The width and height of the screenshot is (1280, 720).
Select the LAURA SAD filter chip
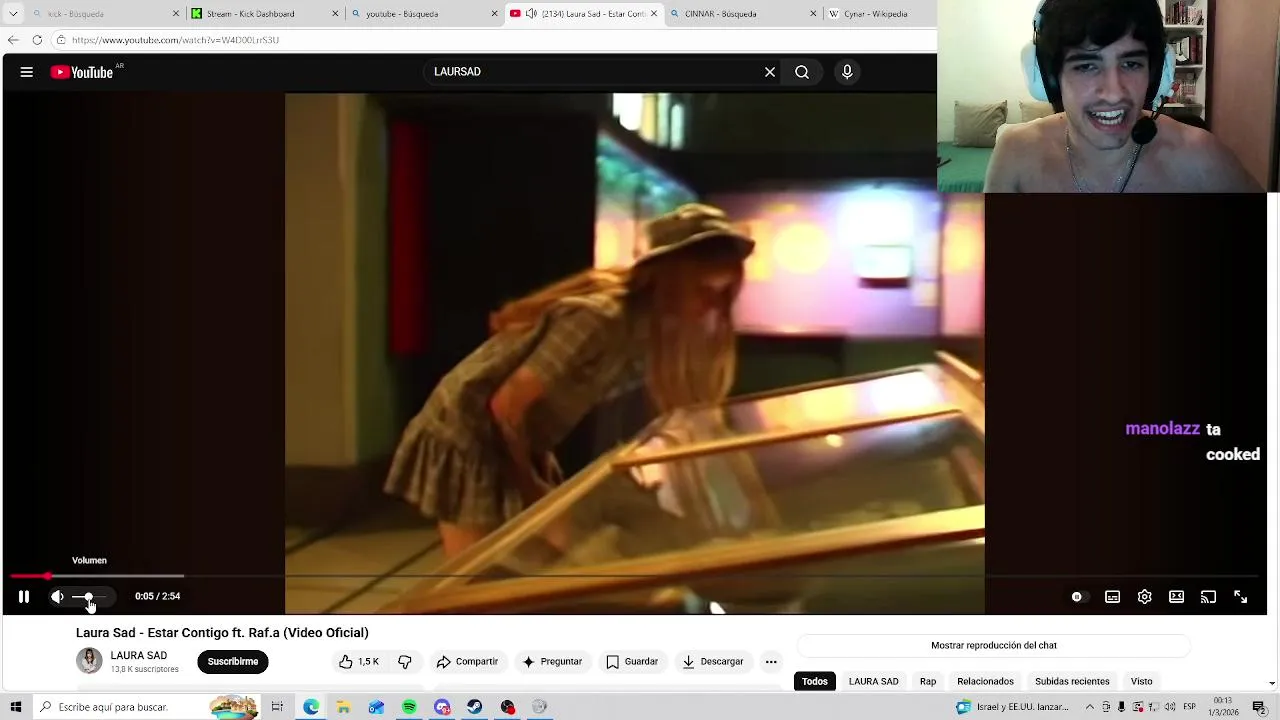click(x=874, y=681)
